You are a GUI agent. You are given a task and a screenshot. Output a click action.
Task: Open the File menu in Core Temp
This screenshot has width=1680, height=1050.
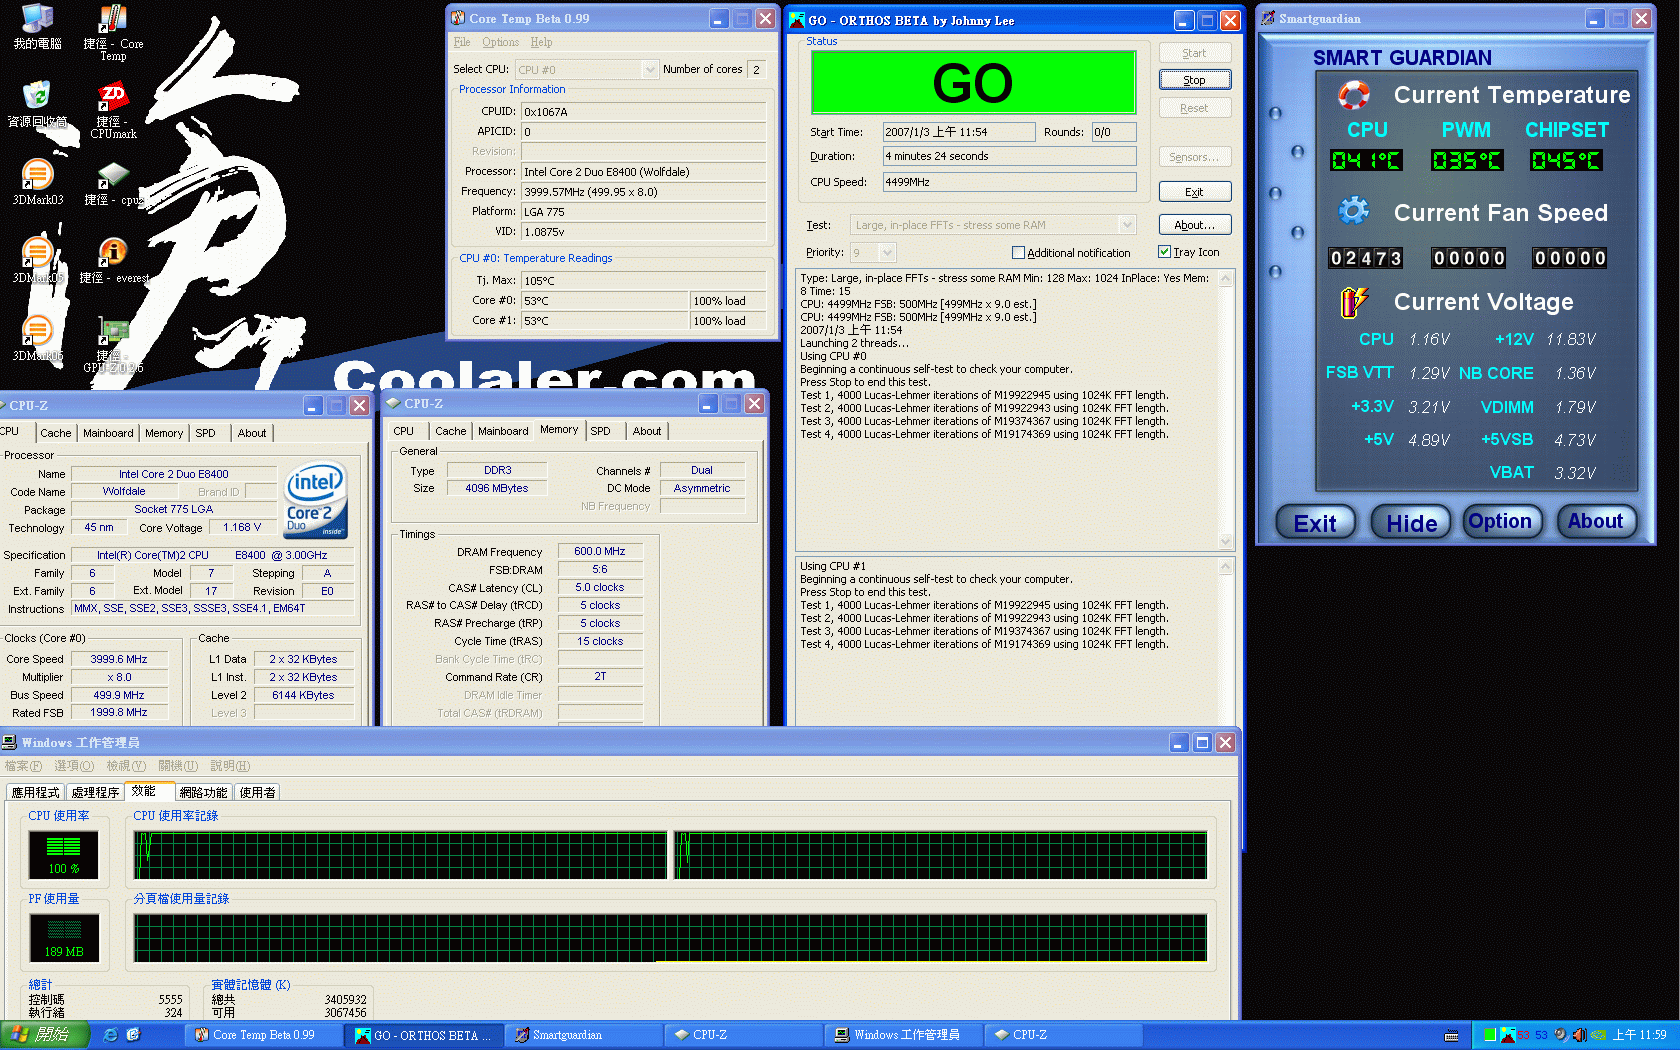point(461,42)
